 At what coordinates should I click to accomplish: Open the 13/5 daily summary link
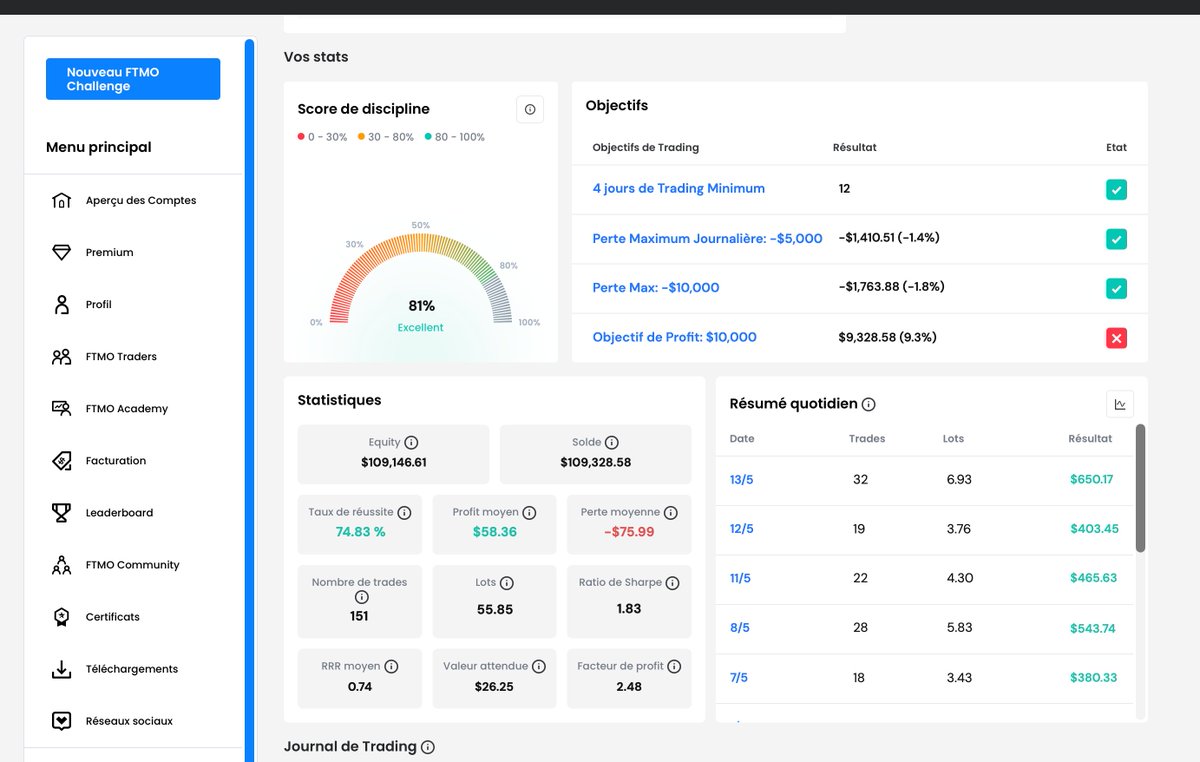click(741, 480)
